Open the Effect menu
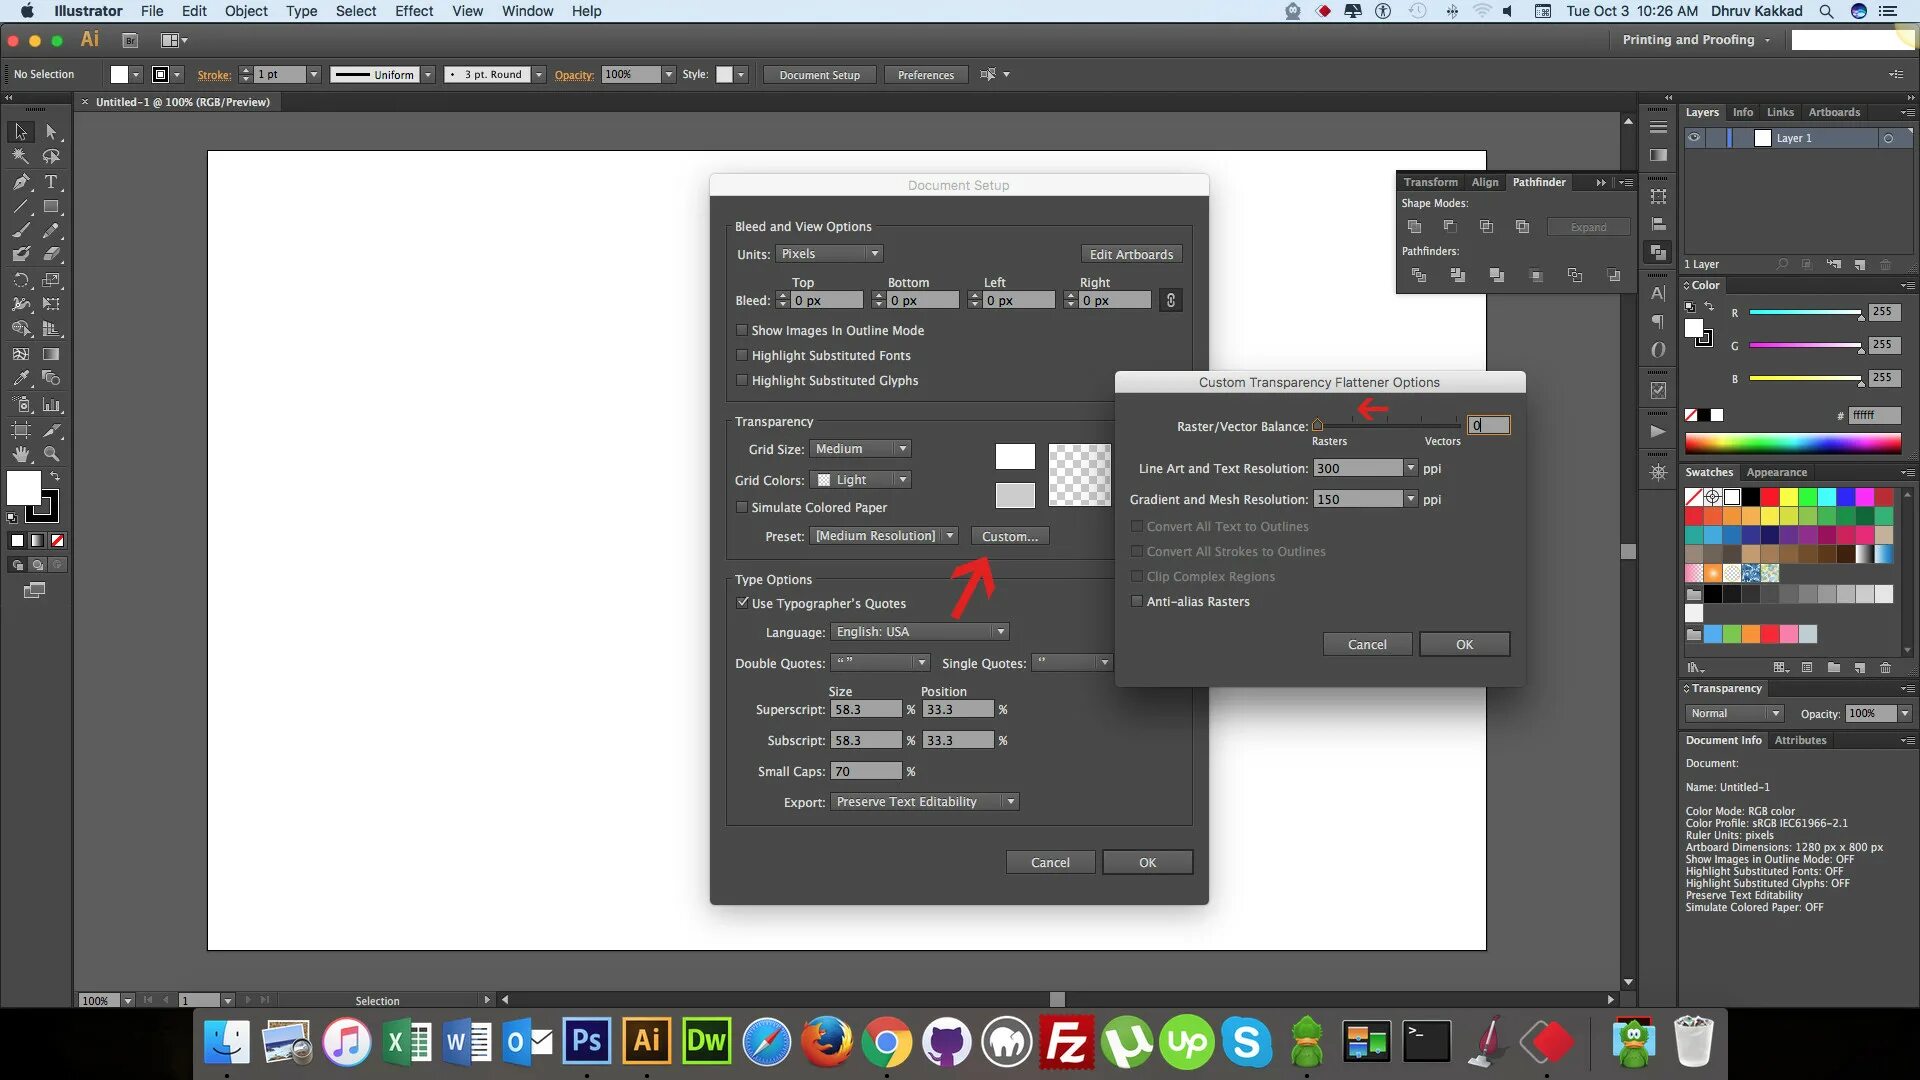Image resolution: width=1920 pixels, height=1080 pixels. (x=413, y=11)
